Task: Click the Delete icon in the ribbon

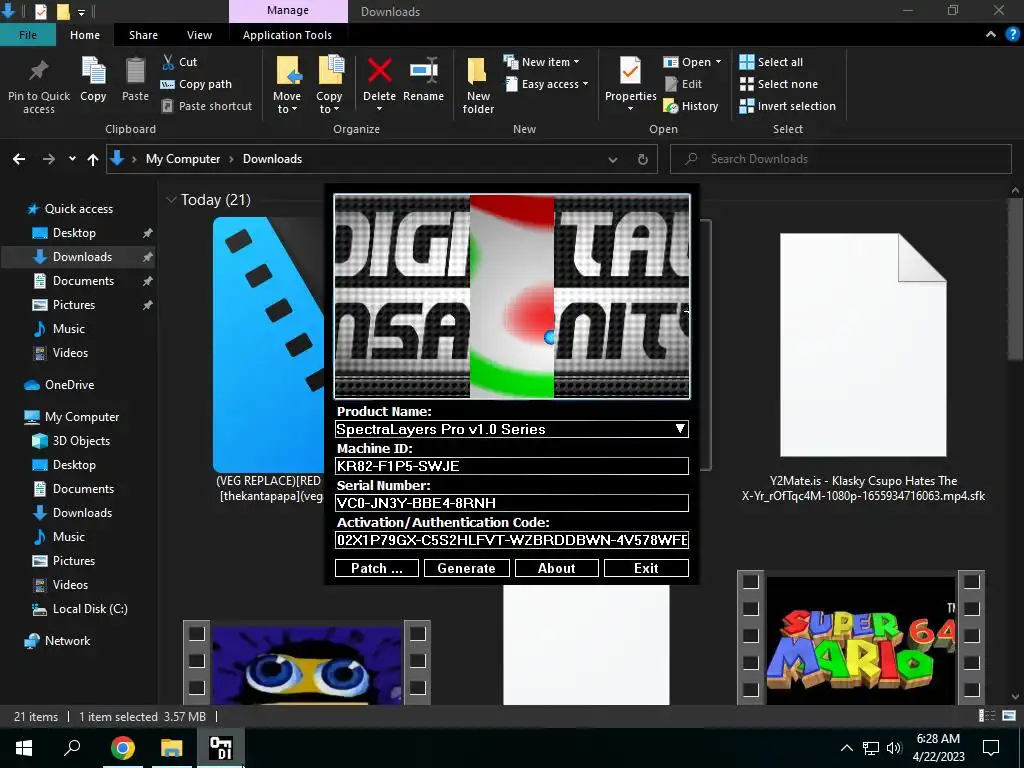Action: 379,72
